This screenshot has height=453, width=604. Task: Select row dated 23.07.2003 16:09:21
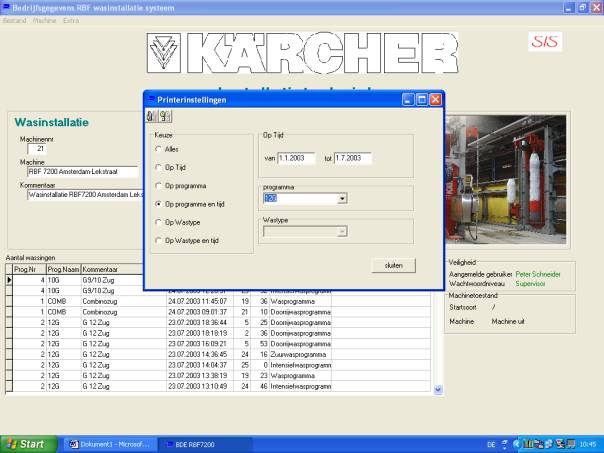pos(218,344)
